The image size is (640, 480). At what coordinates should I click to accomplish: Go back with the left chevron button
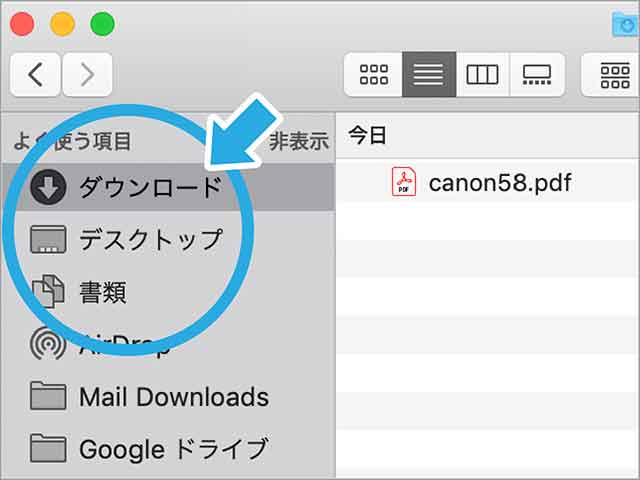click(36, 75)
